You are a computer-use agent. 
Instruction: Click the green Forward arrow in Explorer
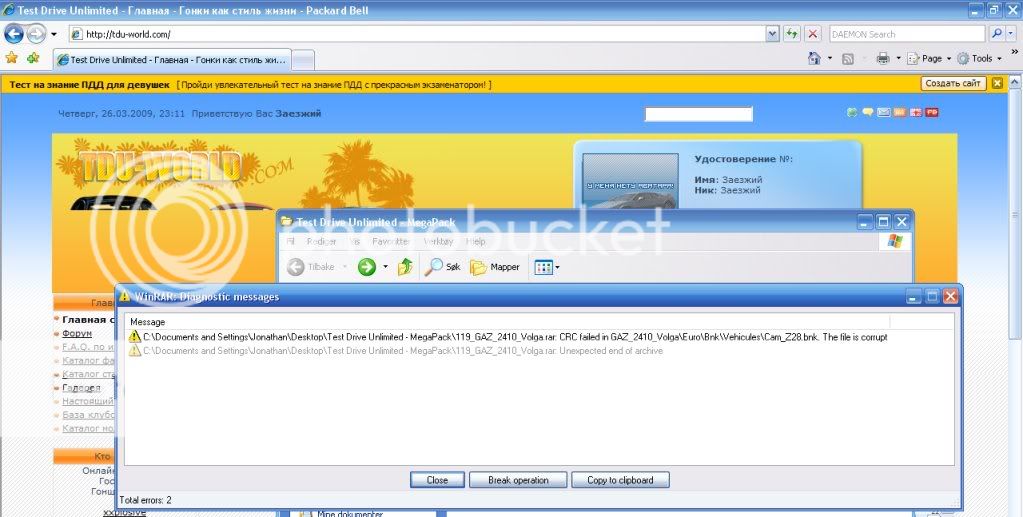[367, 267]
